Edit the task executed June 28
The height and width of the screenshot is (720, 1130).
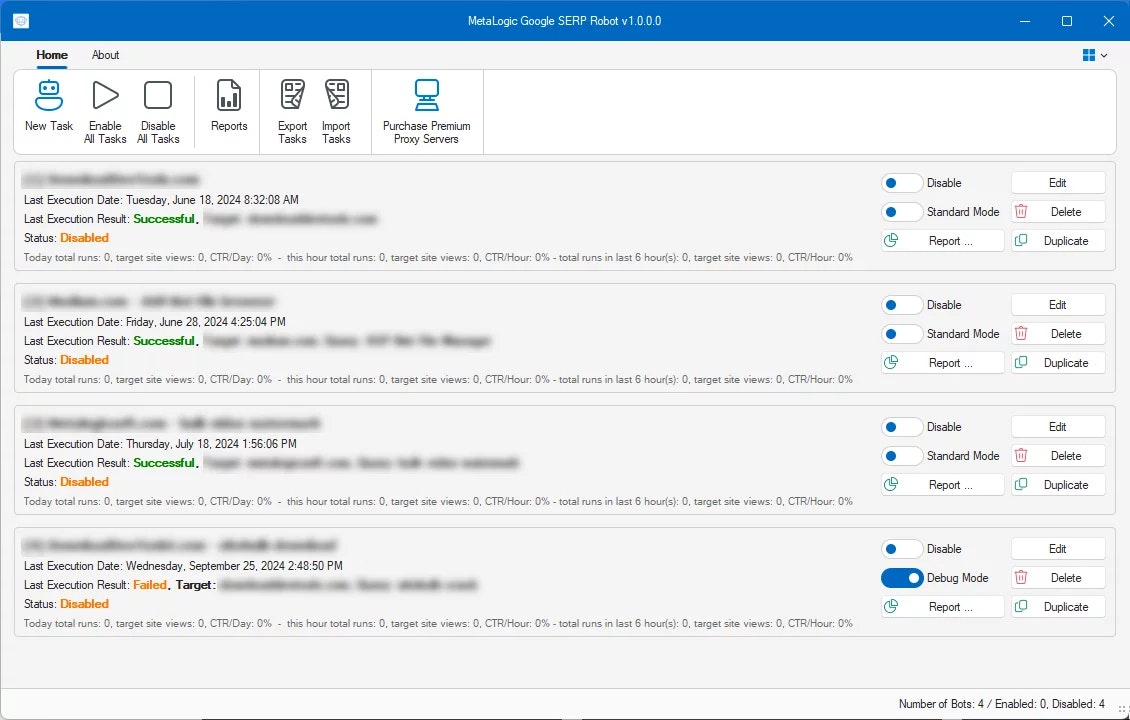pos(1057,305)
